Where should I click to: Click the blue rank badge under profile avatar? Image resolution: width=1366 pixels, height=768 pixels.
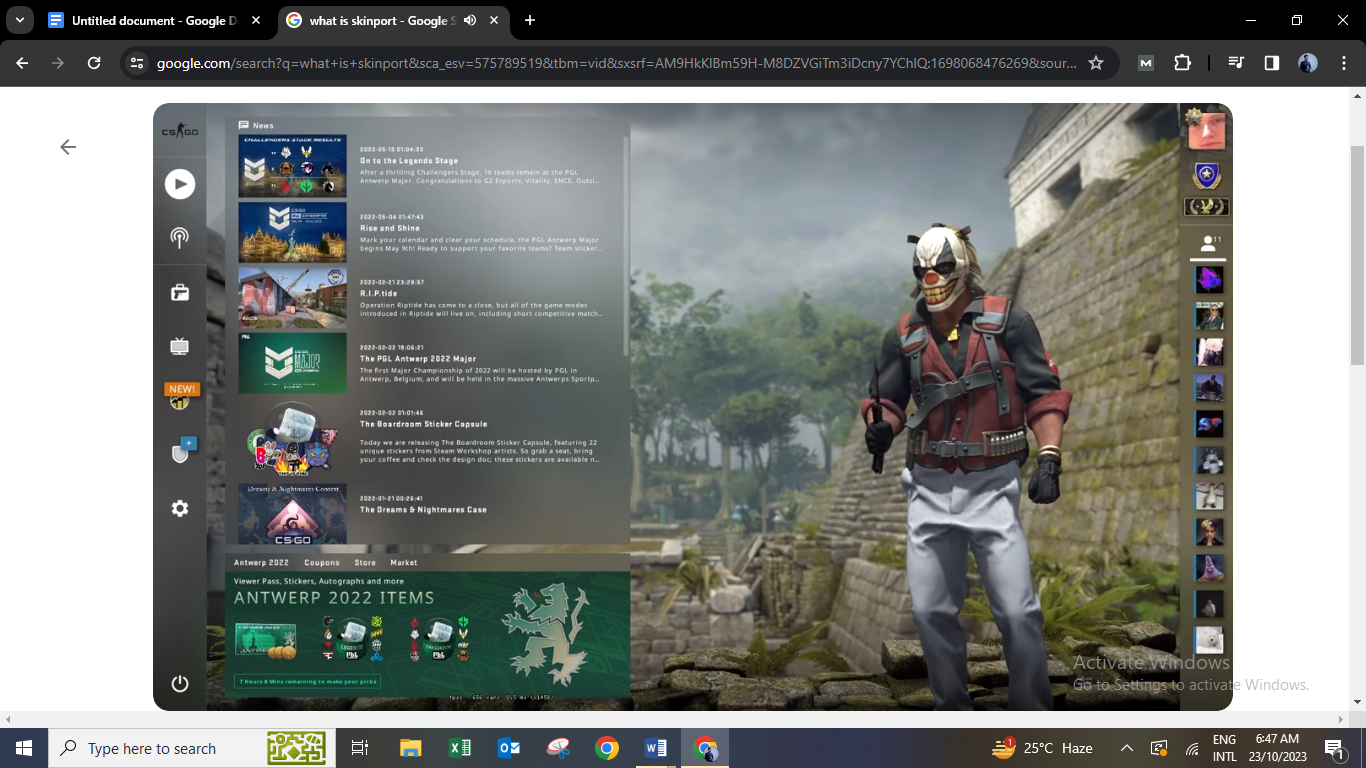tap(1207, 176)
